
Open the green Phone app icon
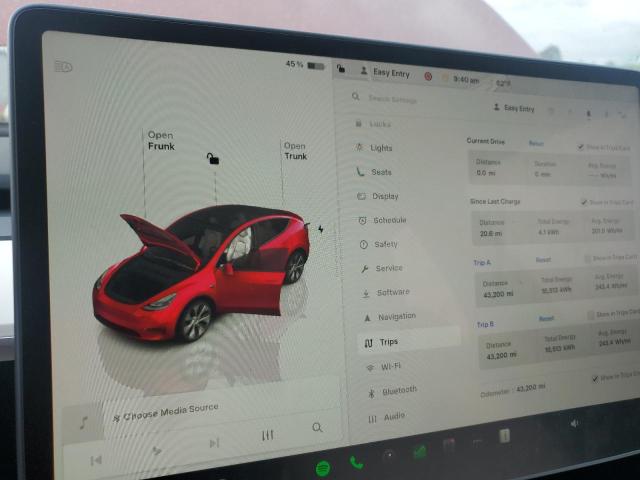click(x=356, y=463)
